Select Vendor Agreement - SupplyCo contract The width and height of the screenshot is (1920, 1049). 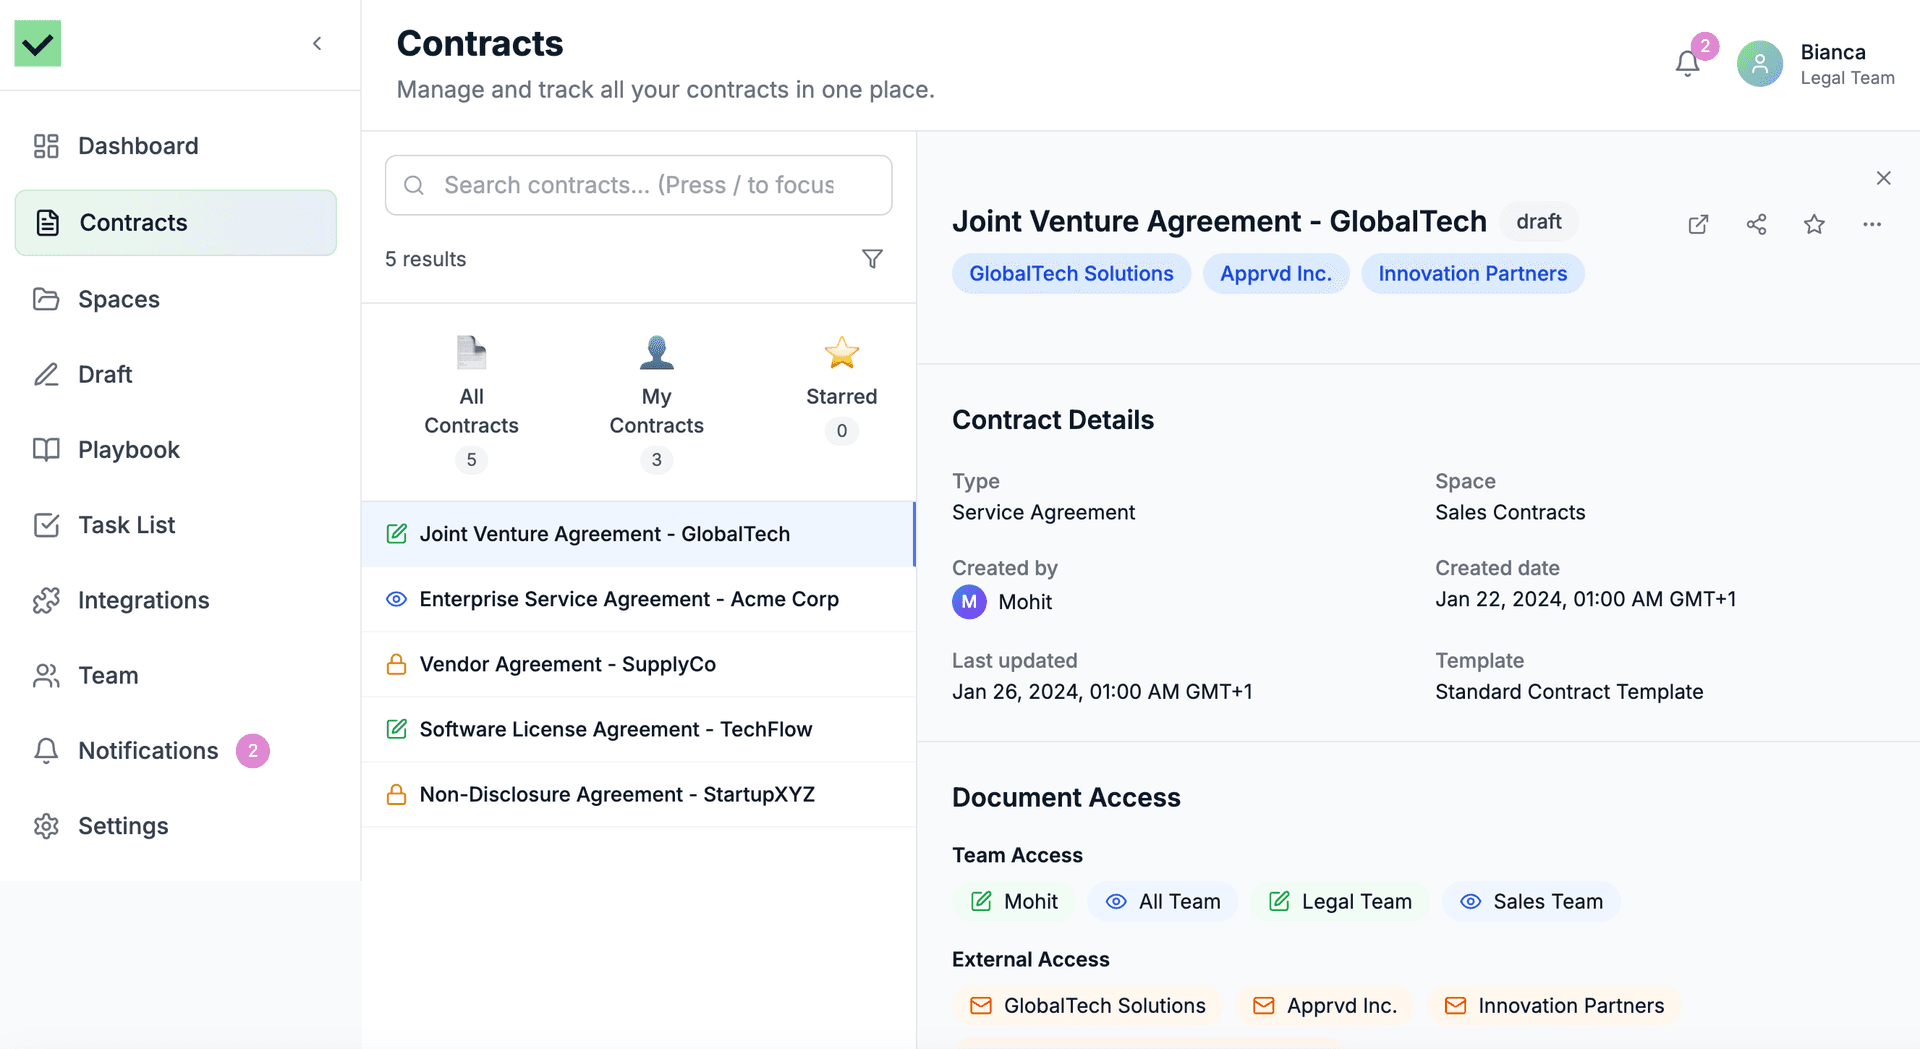[567, 664]
